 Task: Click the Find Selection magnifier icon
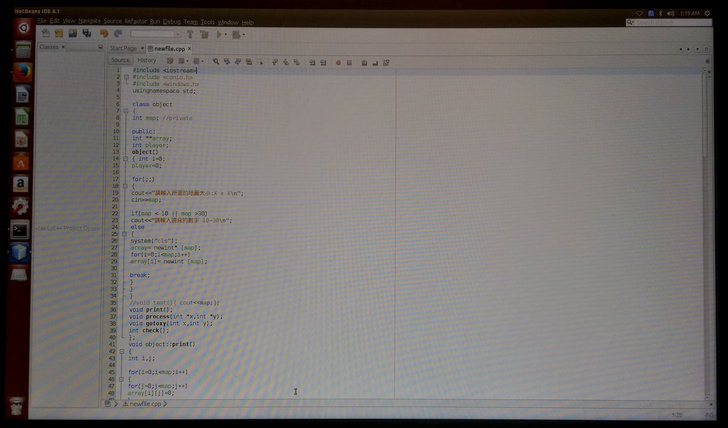pos(216,62)
